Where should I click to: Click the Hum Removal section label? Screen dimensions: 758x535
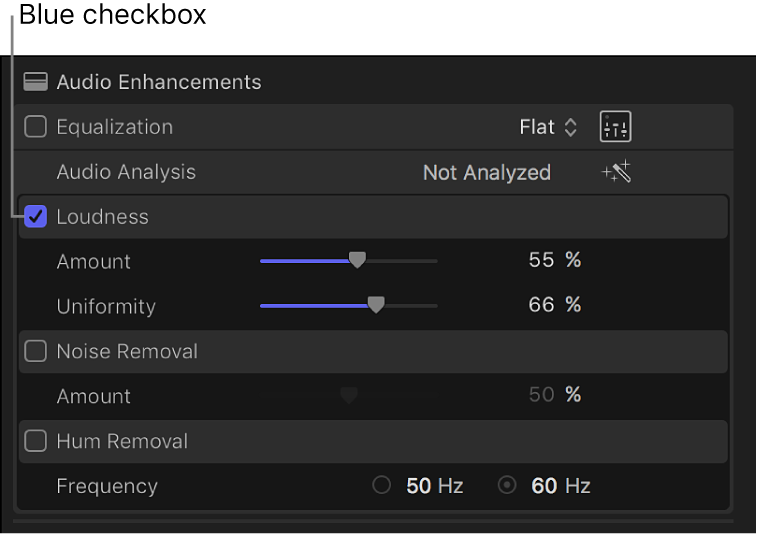click(x=122, y=441)
